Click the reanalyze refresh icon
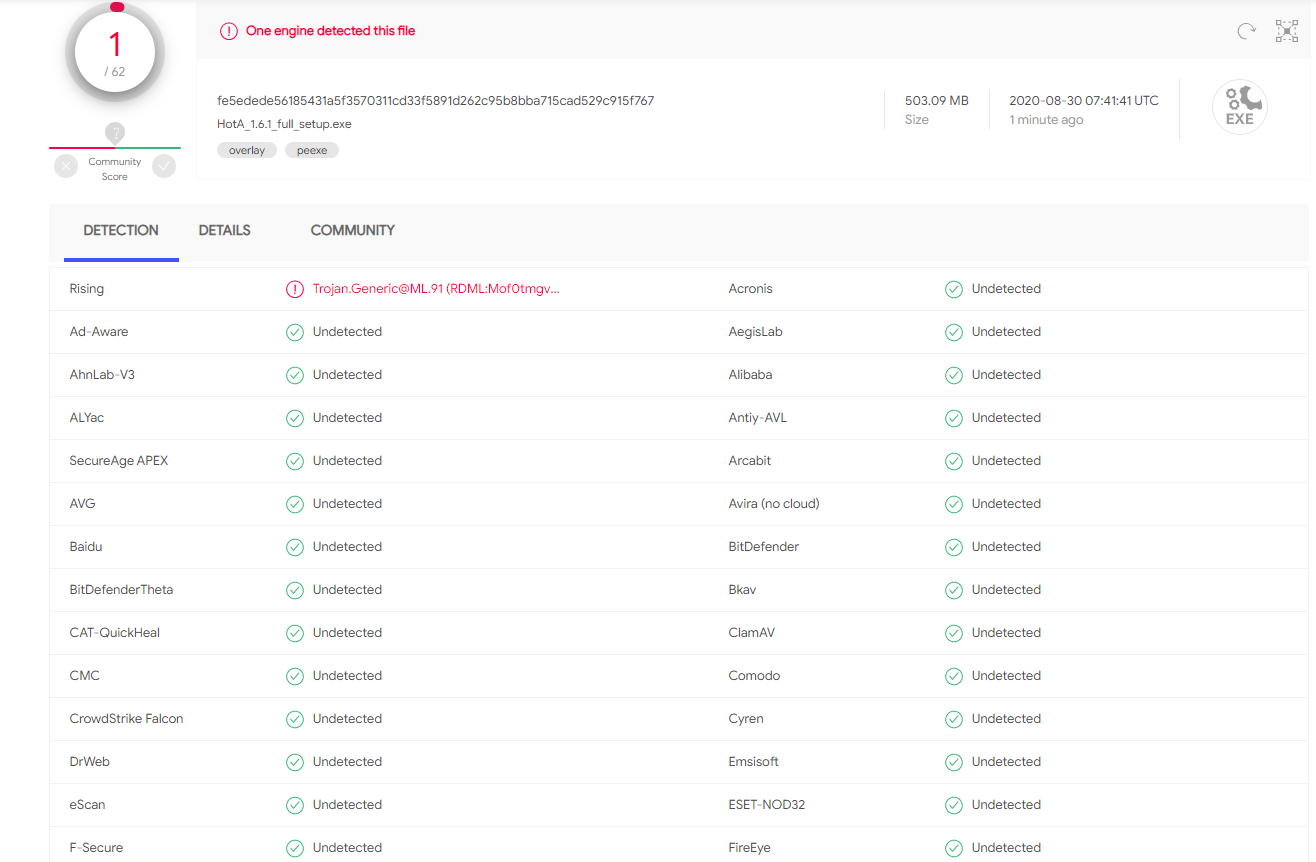The height and width of the screenshot is (862, 1316). [1246, 31]
